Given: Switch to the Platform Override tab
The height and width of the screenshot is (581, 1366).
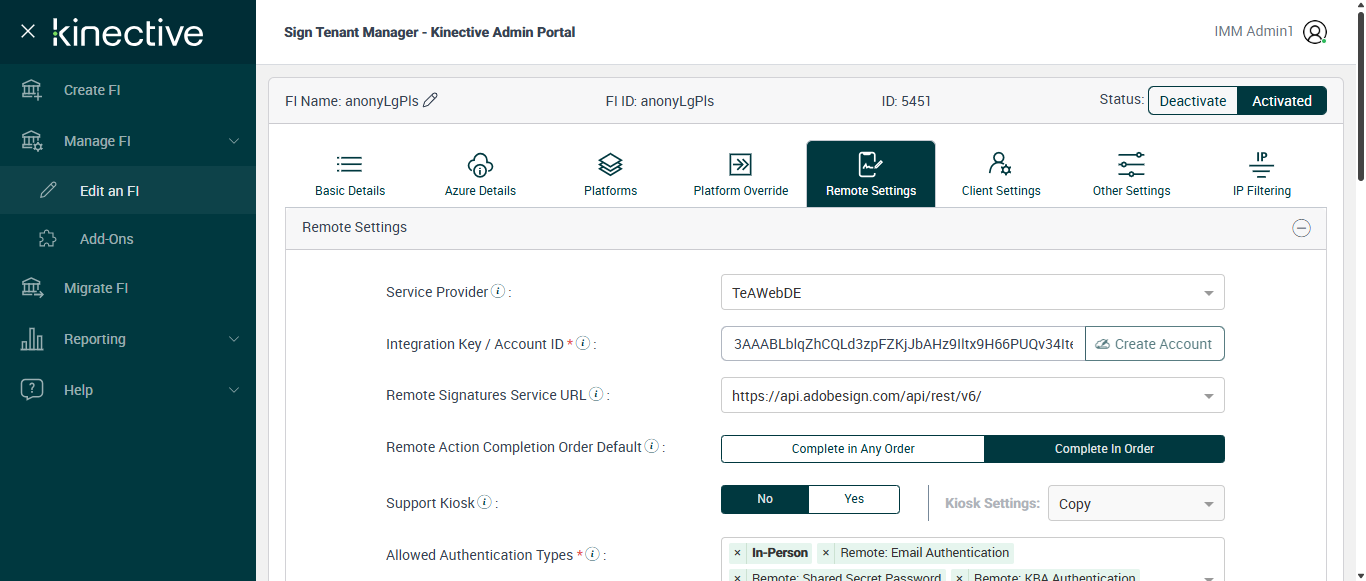Looking at the screenshot, I should [x=741, y=174].
